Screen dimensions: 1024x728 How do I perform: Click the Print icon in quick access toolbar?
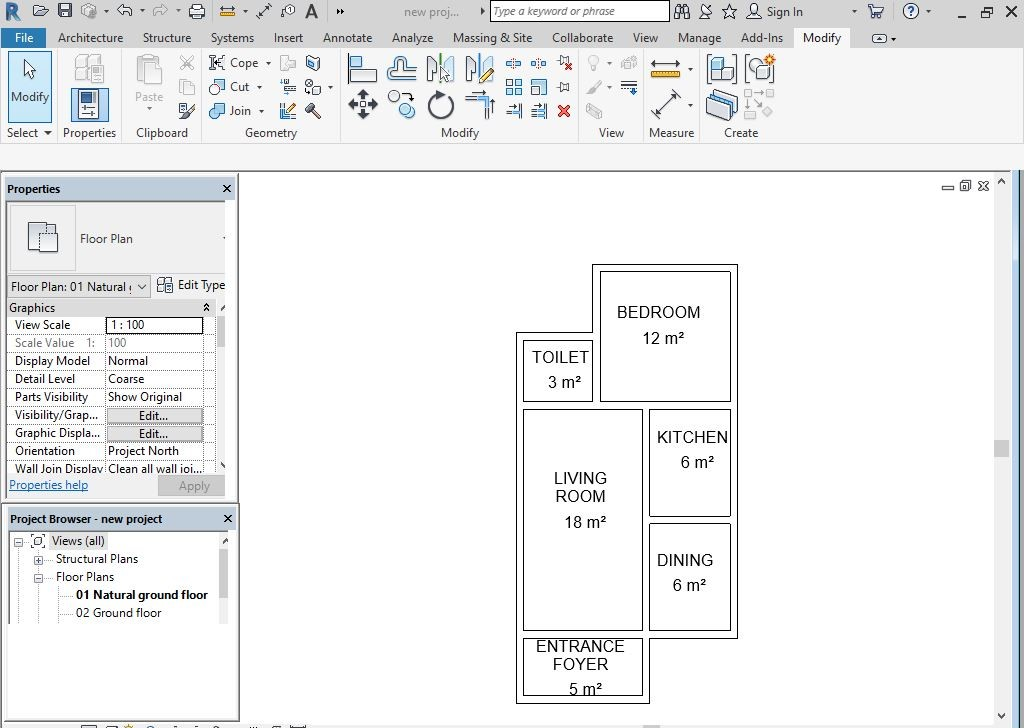(x=196, y=11)
